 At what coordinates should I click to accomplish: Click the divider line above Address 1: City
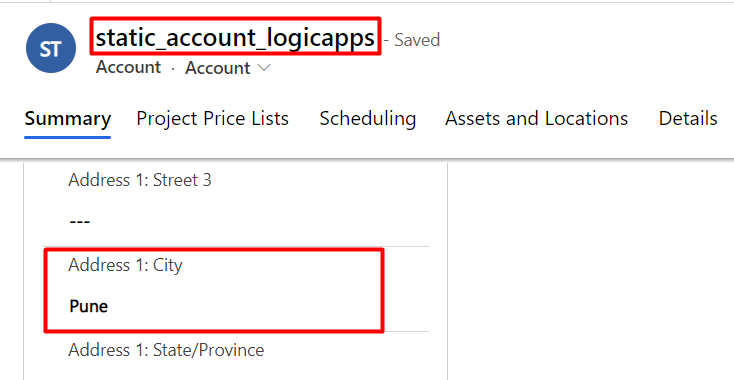coord(236,246)
